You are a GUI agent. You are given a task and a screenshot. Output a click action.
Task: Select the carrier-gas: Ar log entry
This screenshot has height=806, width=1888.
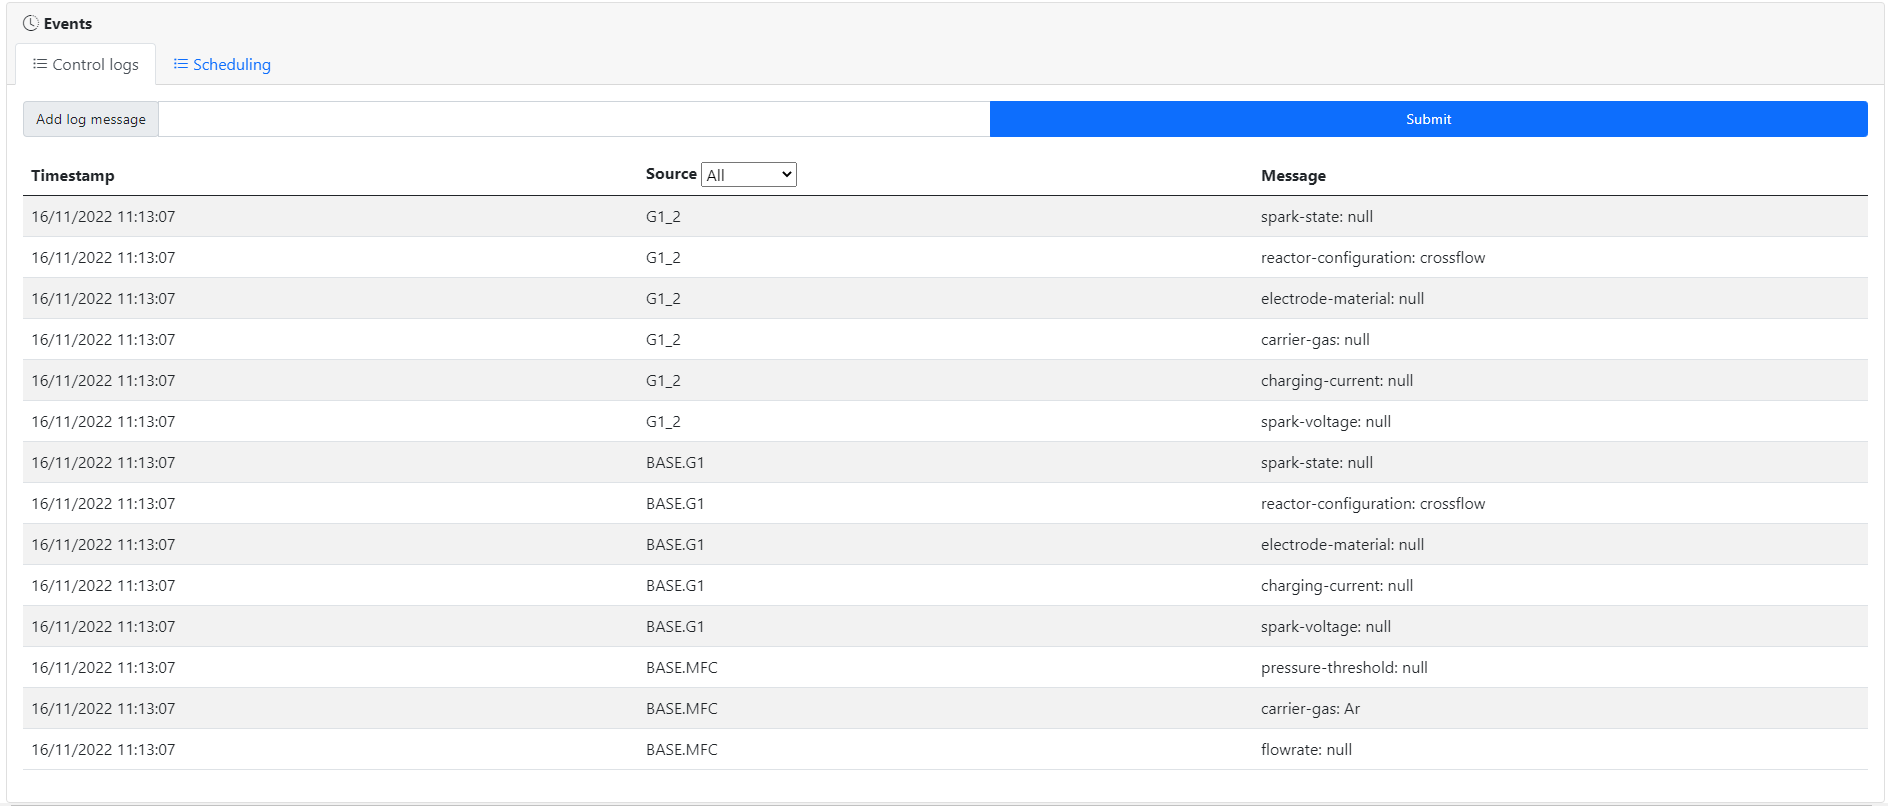1310,709
